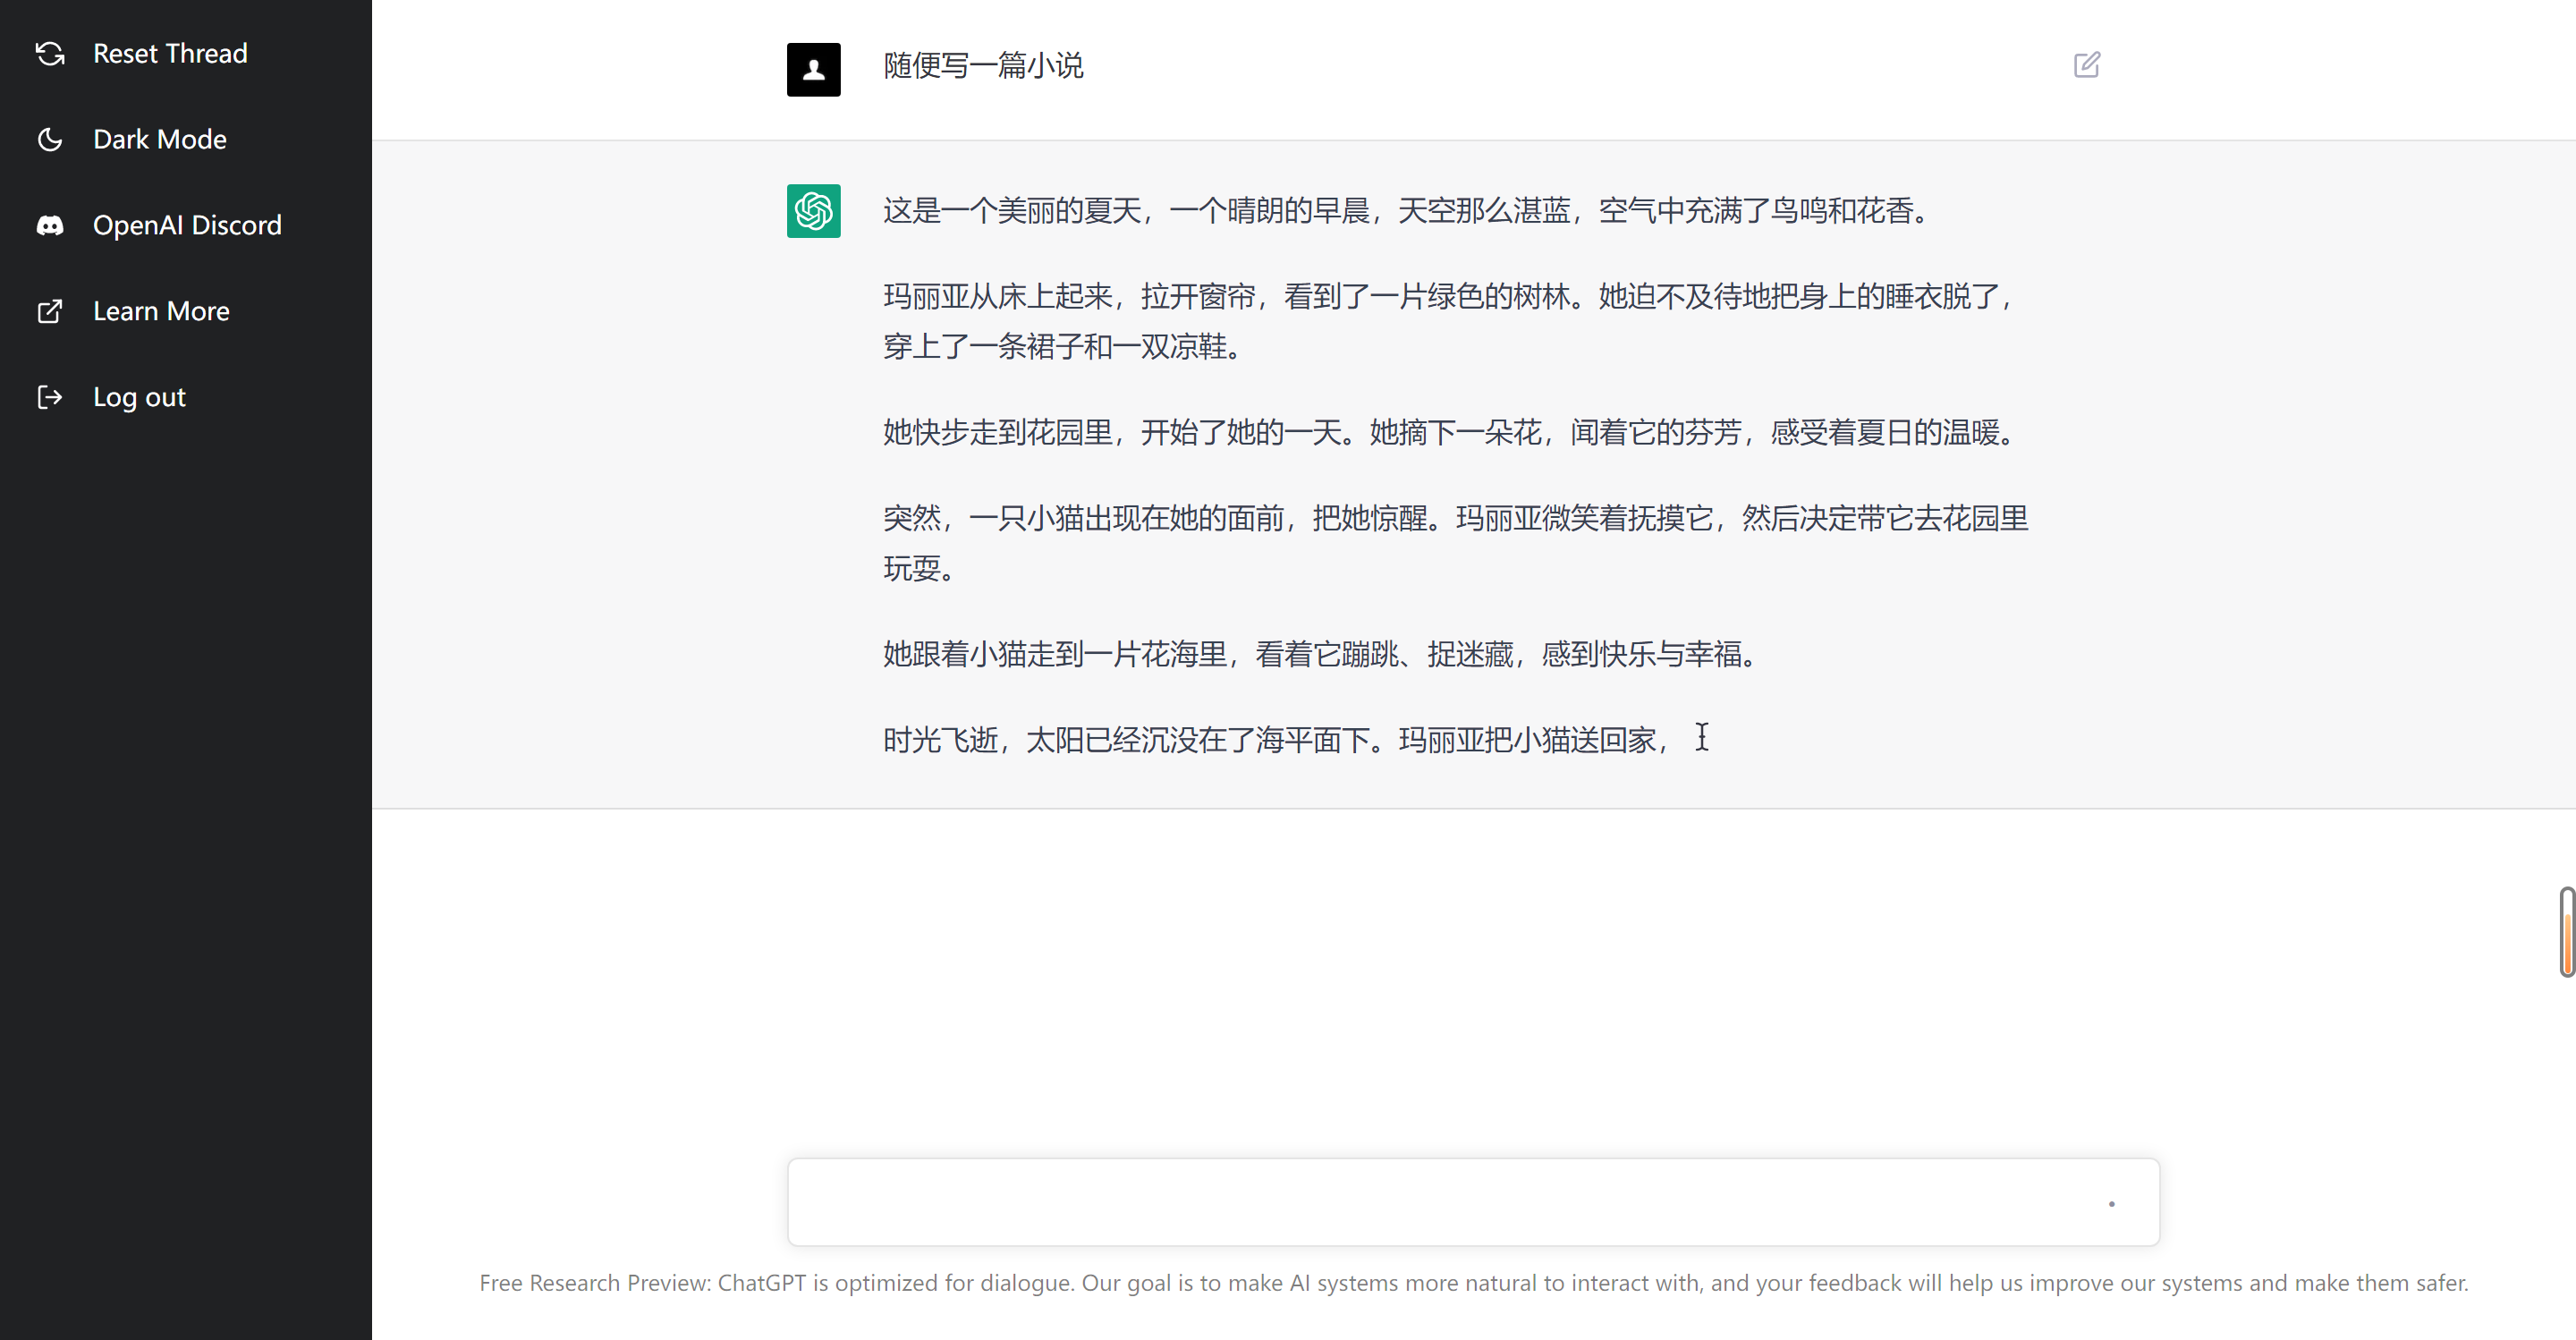
Task: Open the "OpenAI Discord" link
Action: click(x=187, y=224)
